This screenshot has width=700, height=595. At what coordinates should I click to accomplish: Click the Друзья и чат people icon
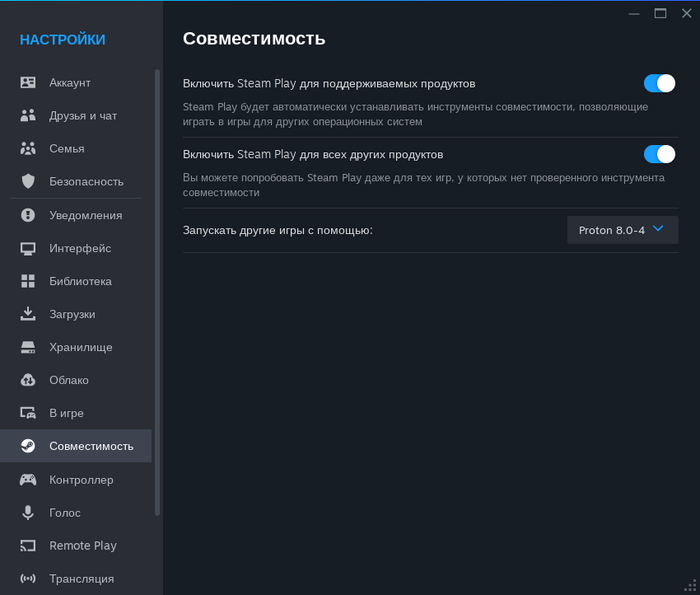click(28, 116)
